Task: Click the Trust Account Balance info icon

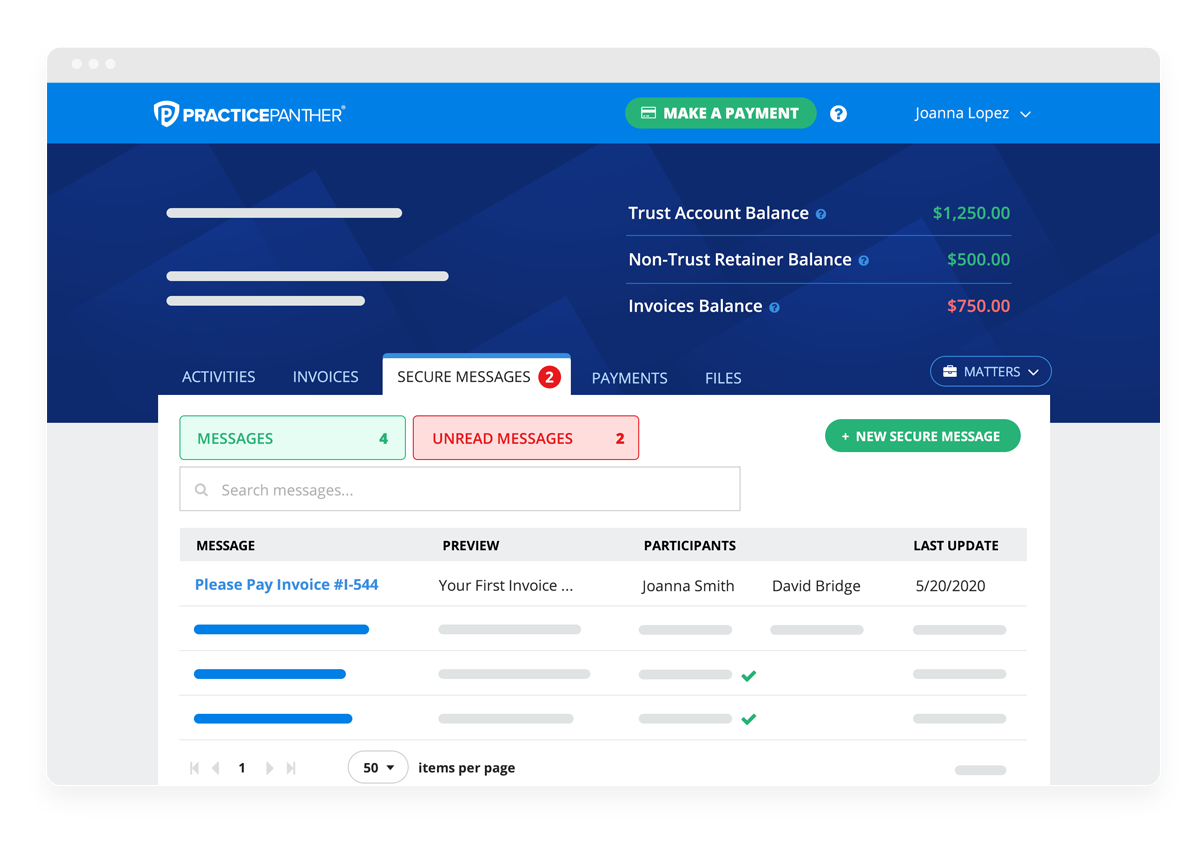Action: pos(822,213)
